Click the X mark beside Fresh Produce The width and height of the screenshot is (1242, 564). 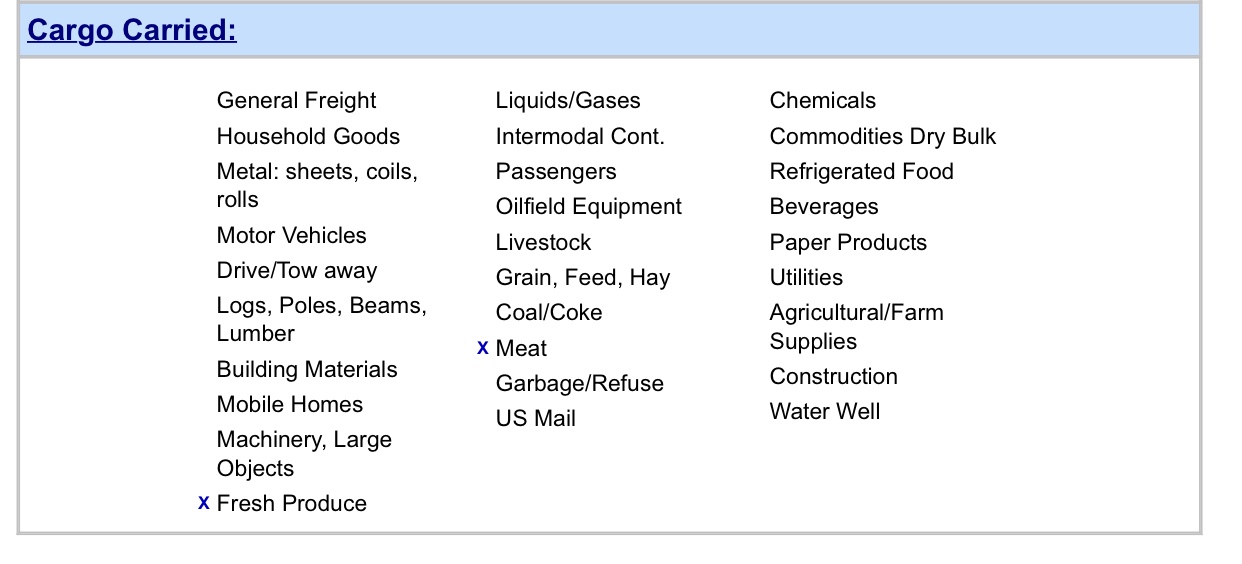204,503
